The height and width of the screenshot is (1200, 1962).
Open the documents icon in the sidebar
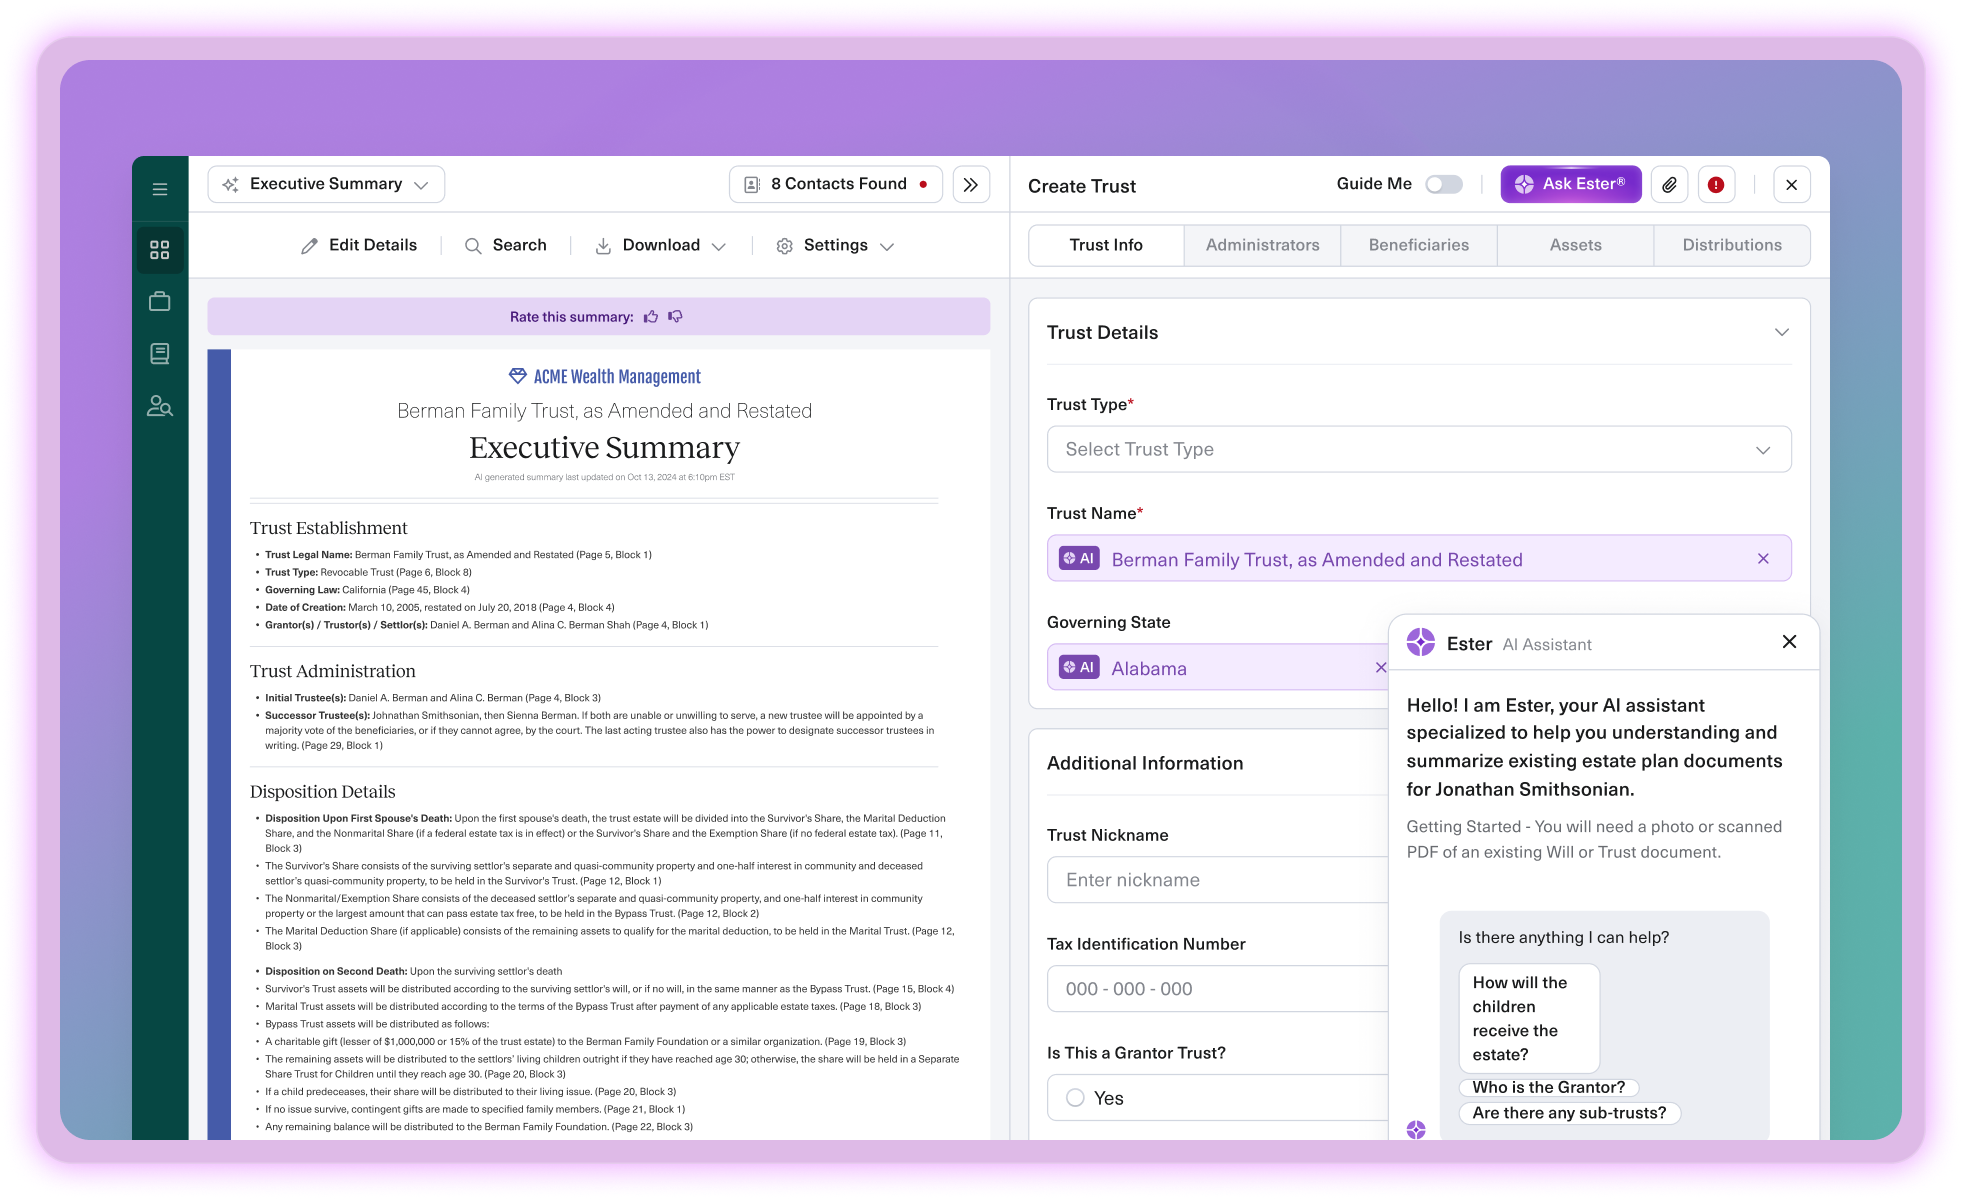click(x=160, y=353)
